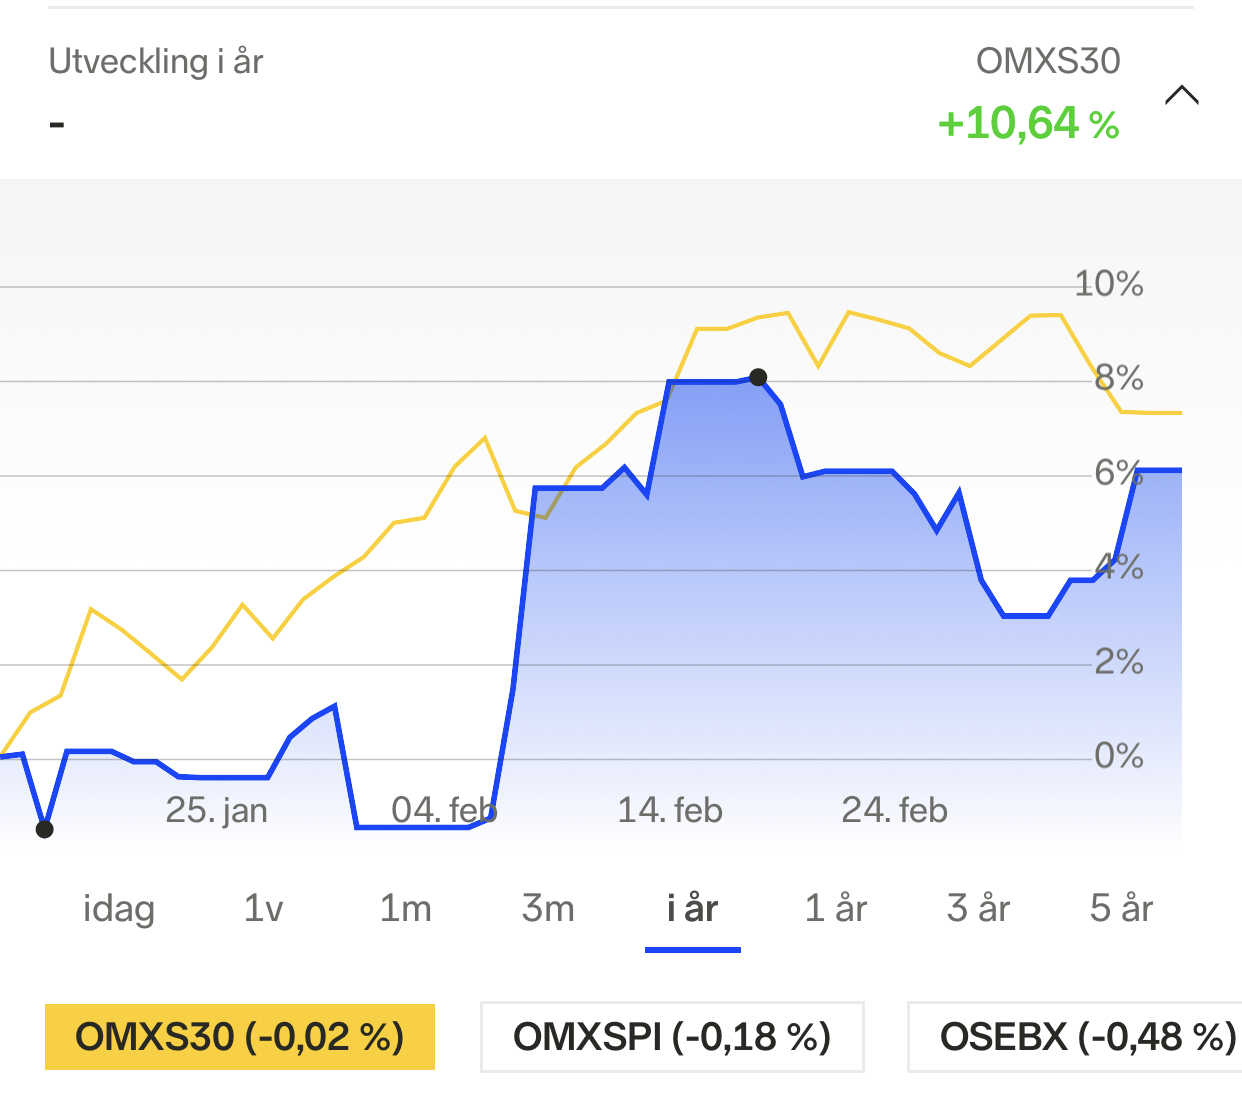Show the 5 år time range
The height and width of the screenshot is (1112, 1242).
[1121, 908]
